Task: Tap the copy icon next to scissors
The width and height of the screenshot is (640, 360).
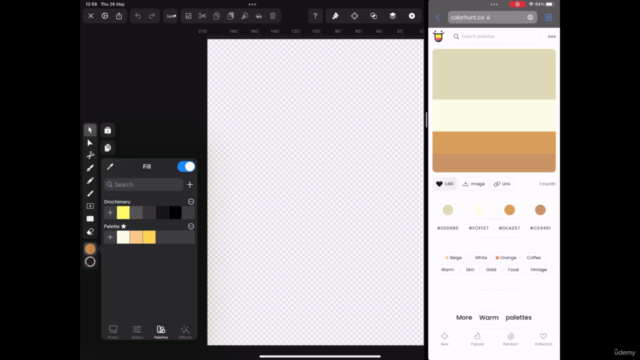Action: pos(217,16)
